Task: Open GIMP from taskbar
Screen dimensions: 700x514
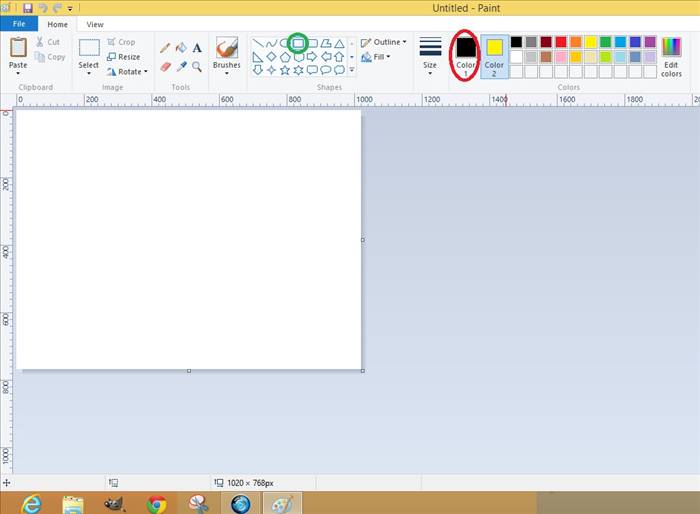Action: pos(114,505)
